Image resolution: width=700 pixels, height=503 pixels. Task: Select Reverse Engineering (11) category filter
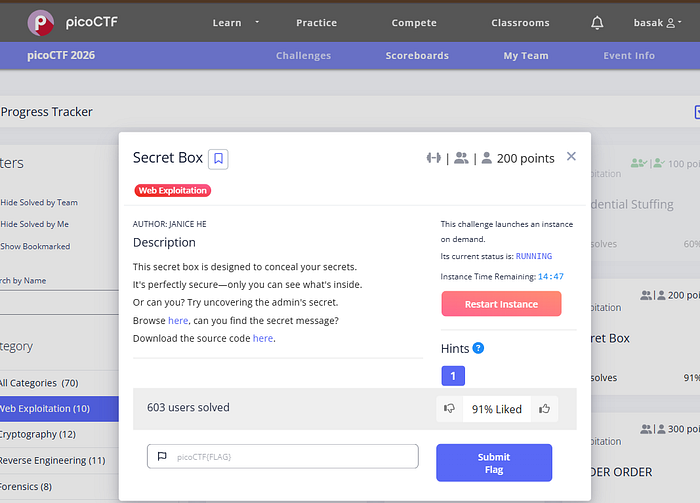pos(59,460)
